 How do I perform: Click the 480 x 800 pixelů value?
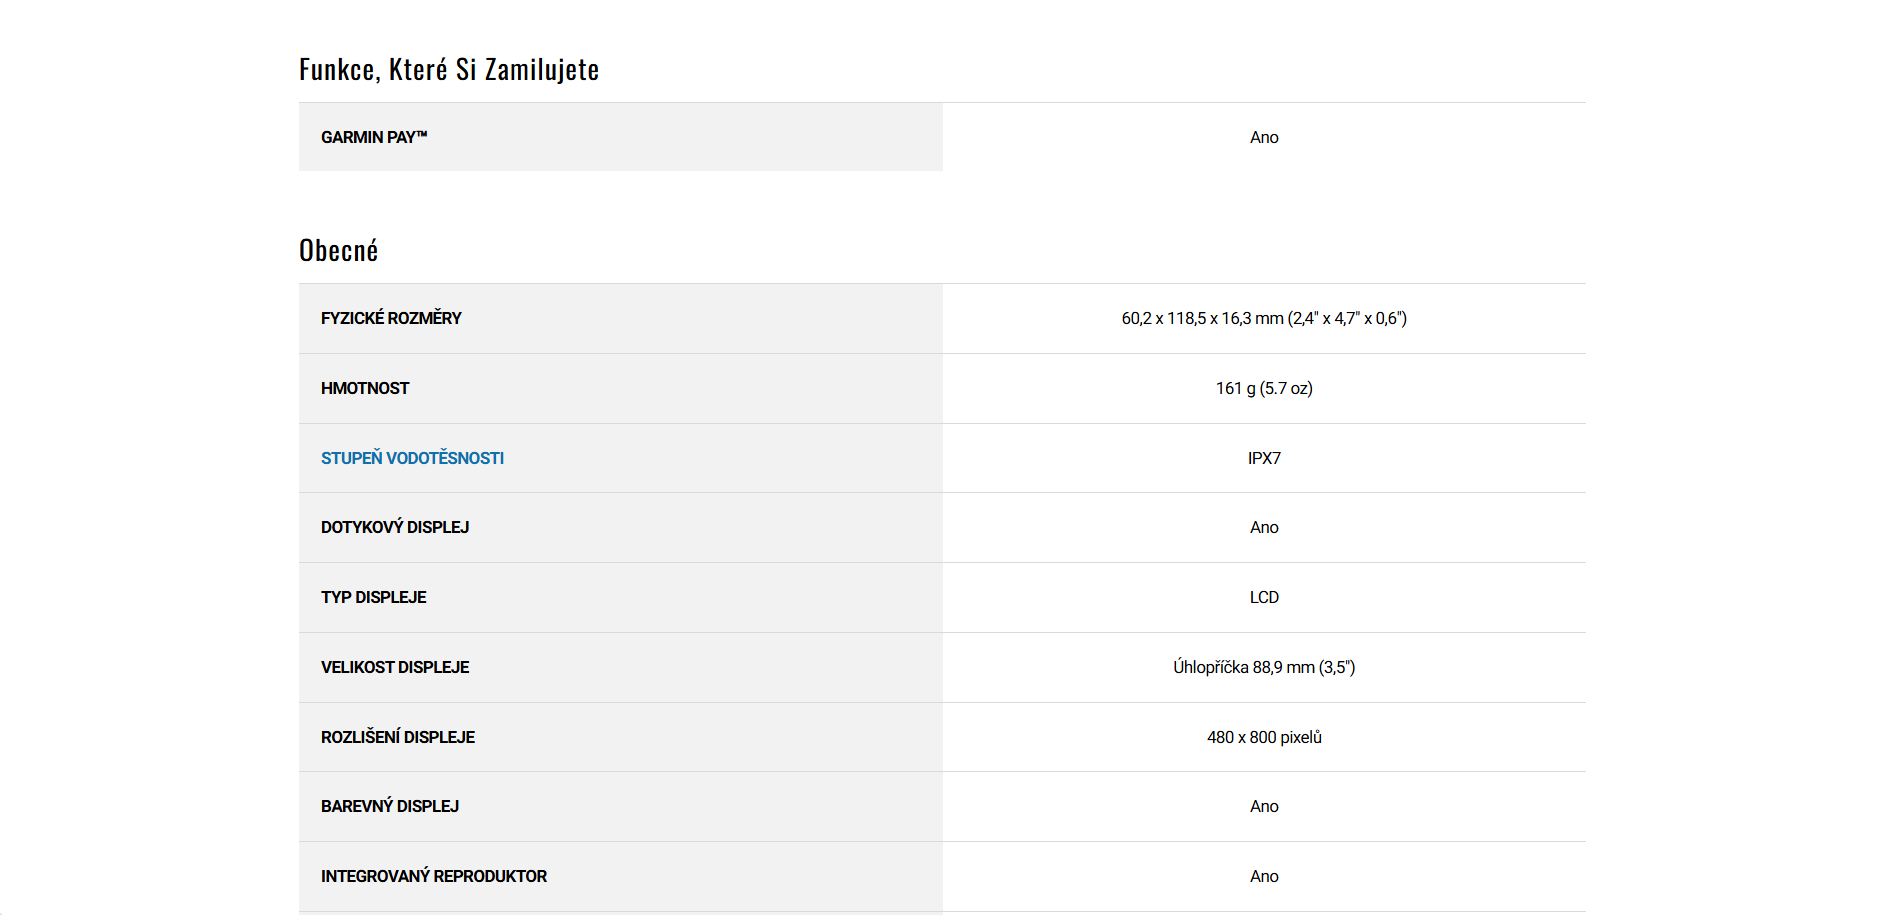[1264, 737]
